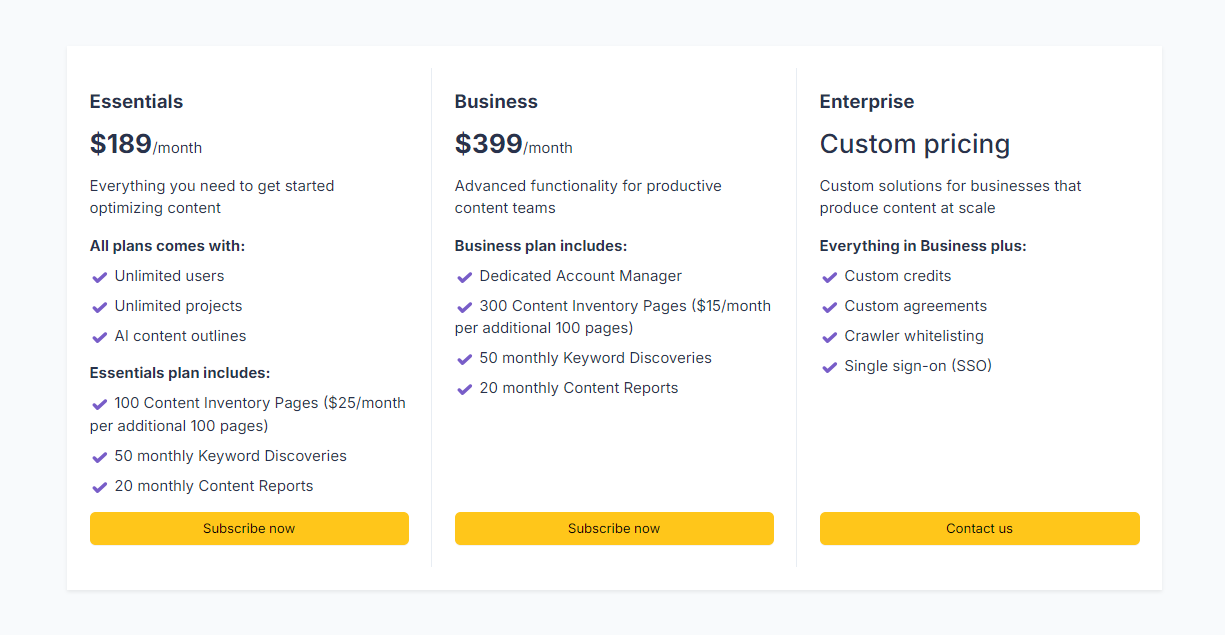
Task: Click the 'Business plan includes:' label
Action: (x=541, y=246)
